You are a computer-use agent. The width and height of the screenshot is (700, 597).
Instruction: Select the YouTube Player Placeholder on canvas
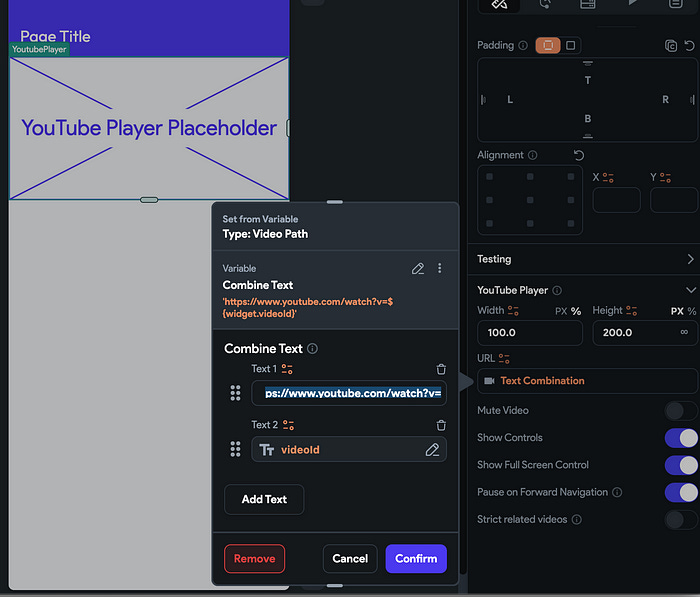149,128
